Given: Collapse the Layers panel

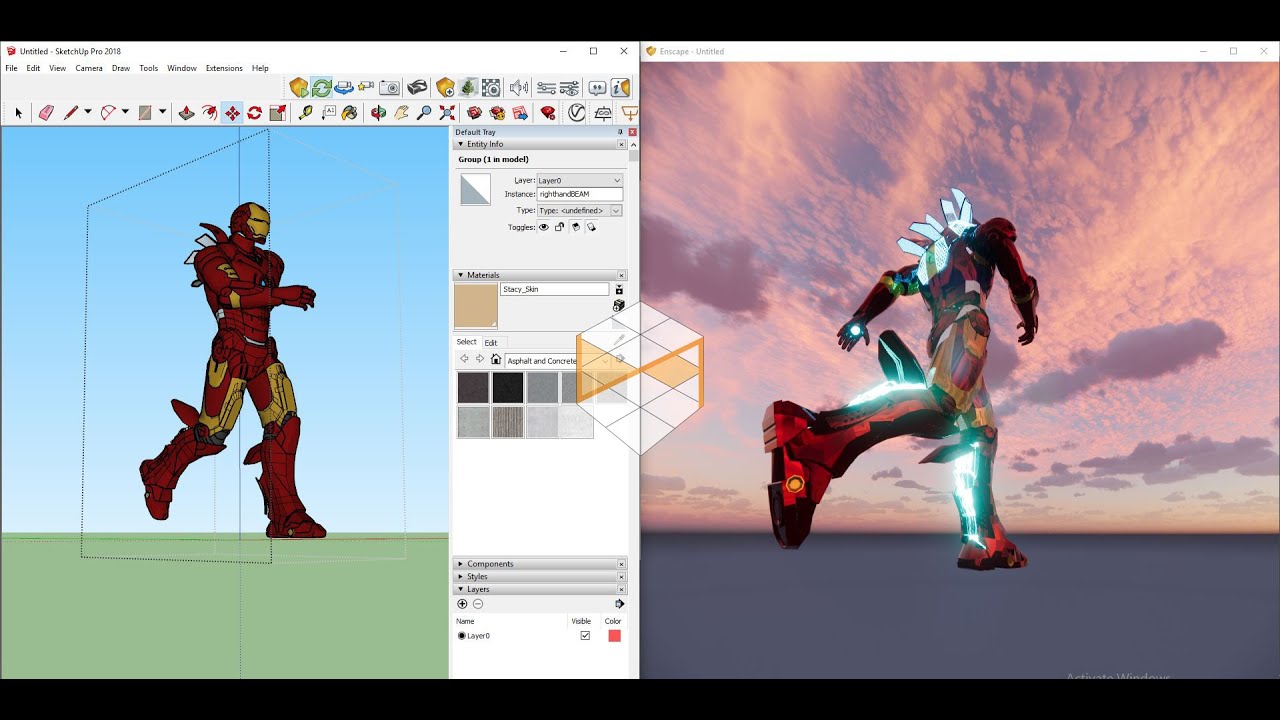Looking at the screenshot, I should [460, 590].
